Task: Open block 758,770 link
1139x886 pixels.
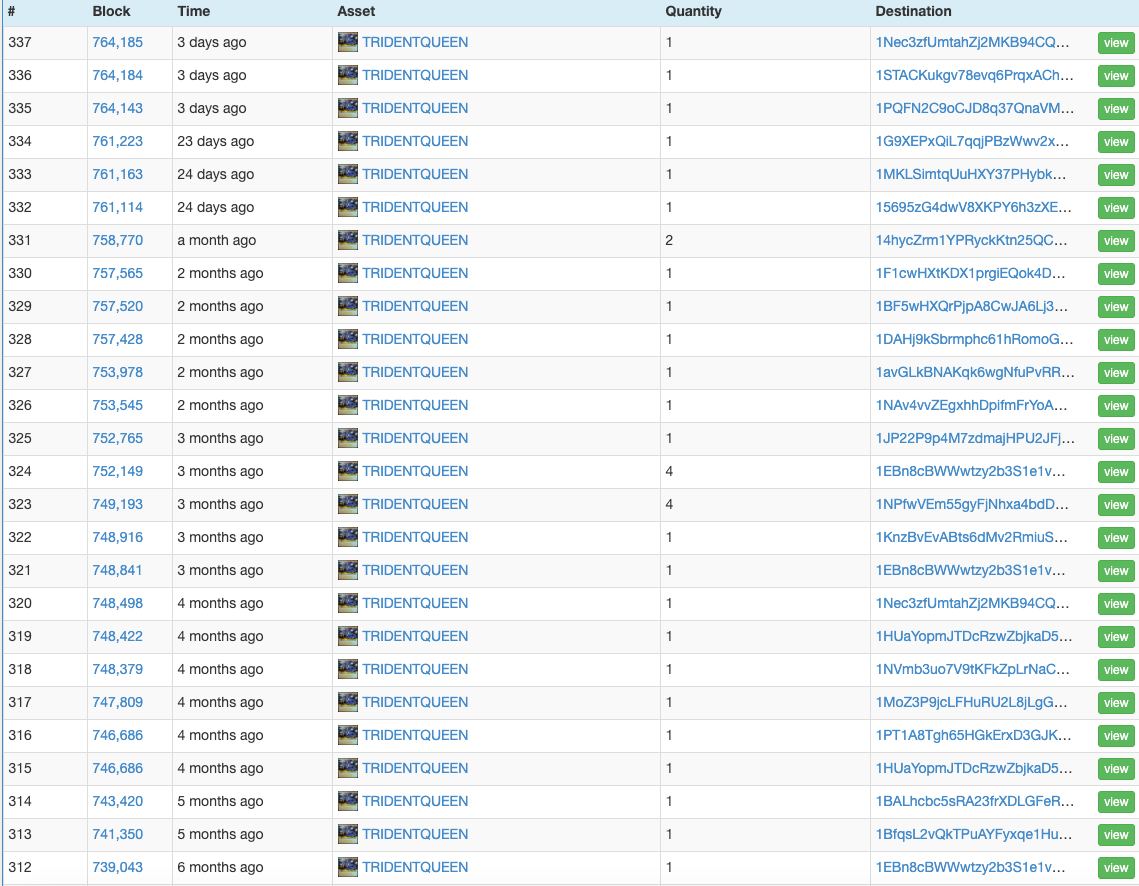Action: click(118, 240)
